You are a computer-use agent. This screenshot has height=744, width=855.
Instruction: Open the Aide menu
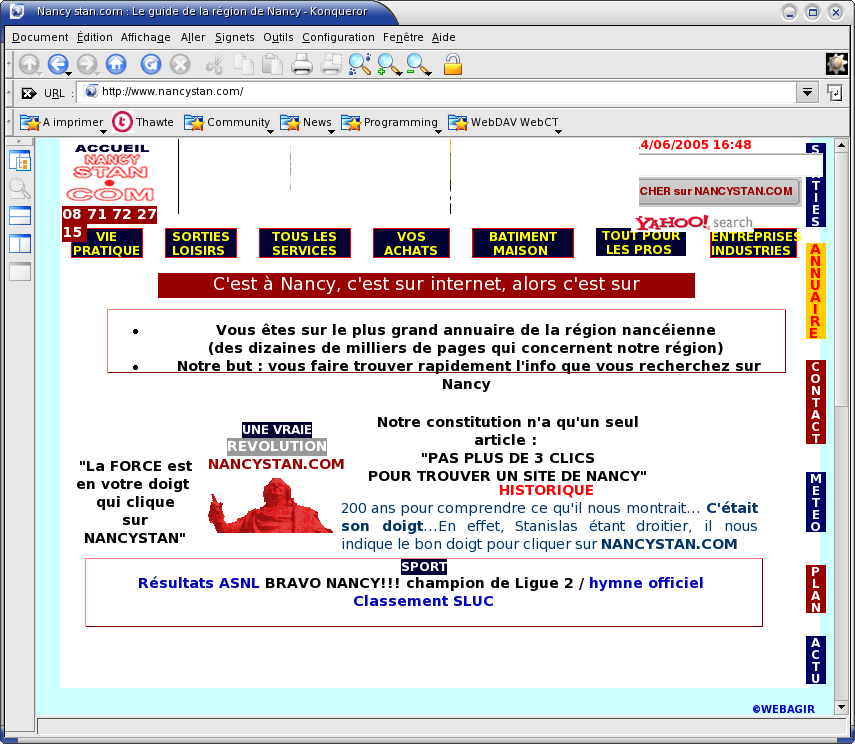[x=443, y=37]
